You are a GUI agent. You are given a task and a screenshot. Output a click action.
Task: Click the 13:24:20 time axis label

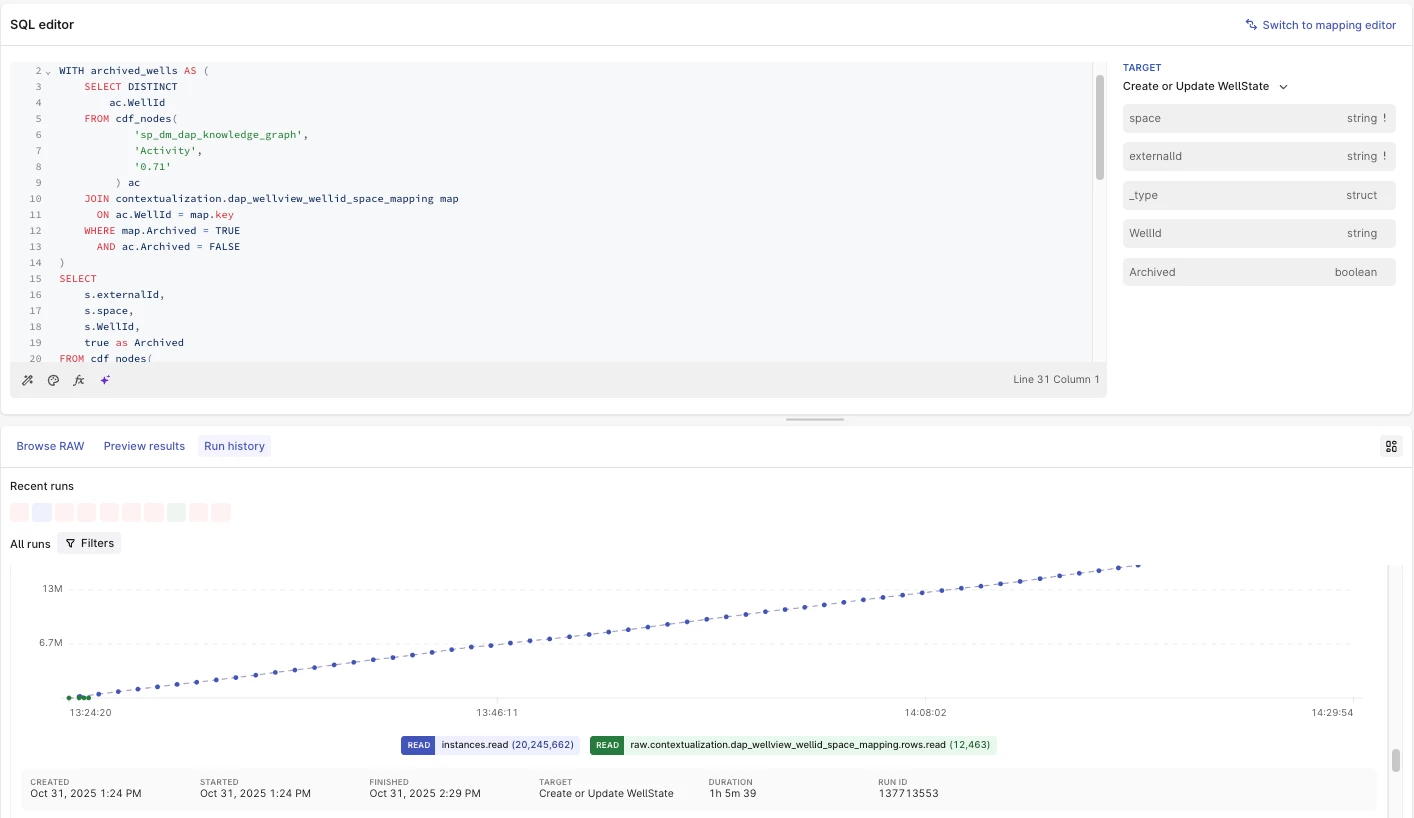pyautogui.click(x=90, y=713)
